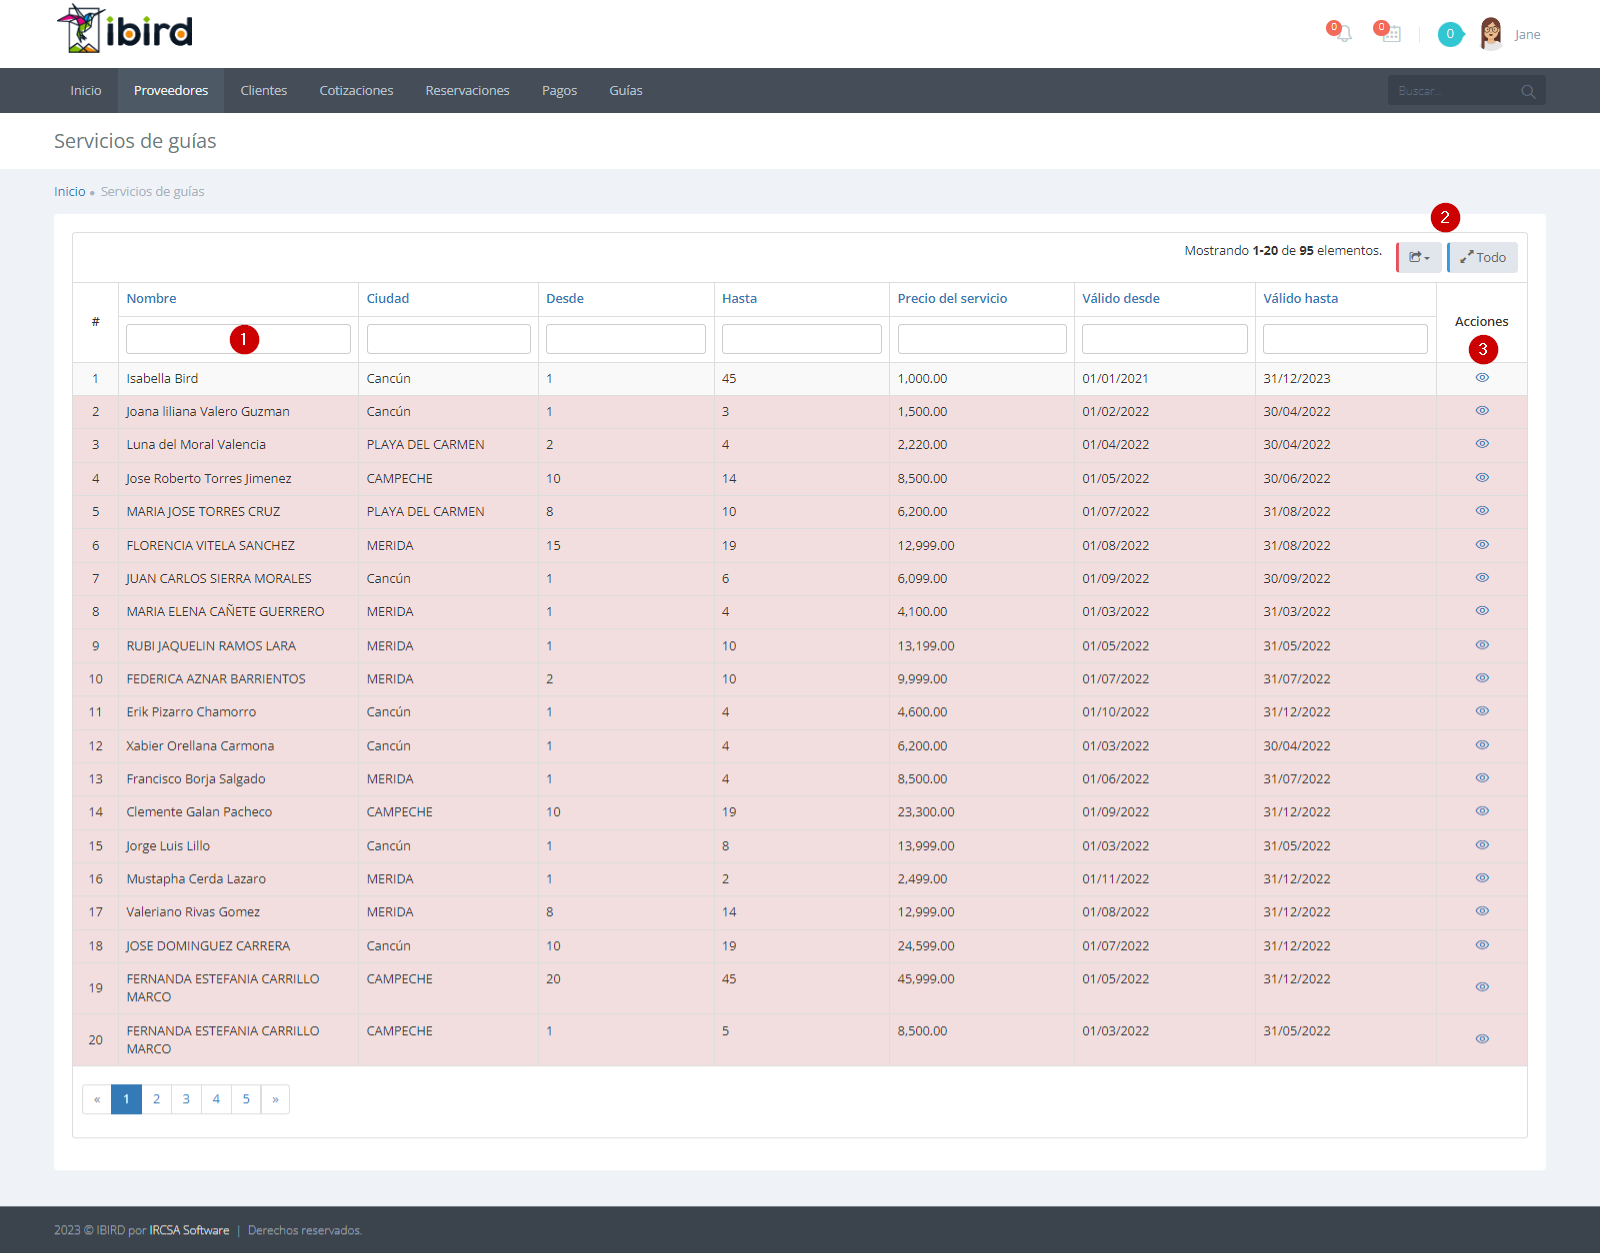The image size is (1600, 1253).
Task: Open the calendar notifications icon
Action: click(1389, 33)
